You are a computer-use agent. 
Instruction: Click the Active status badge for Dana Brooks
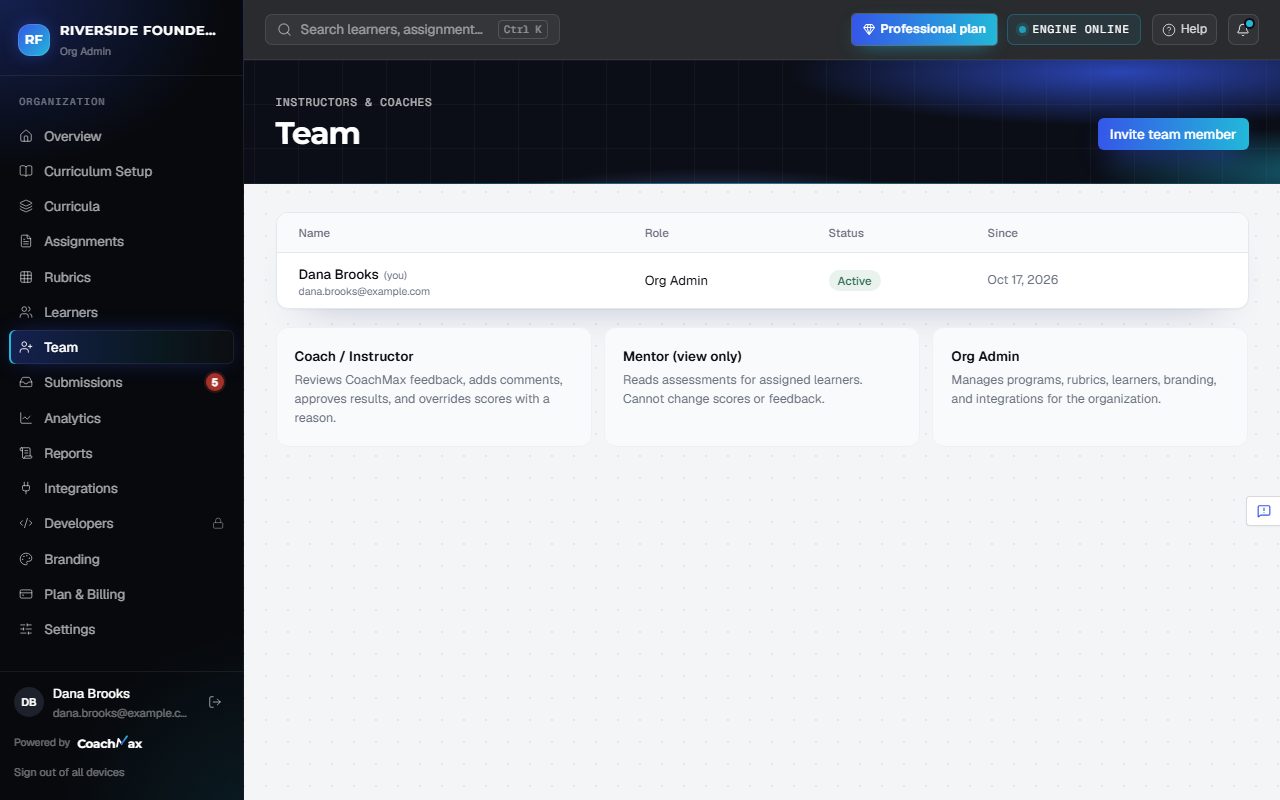(x=854, y=281)
